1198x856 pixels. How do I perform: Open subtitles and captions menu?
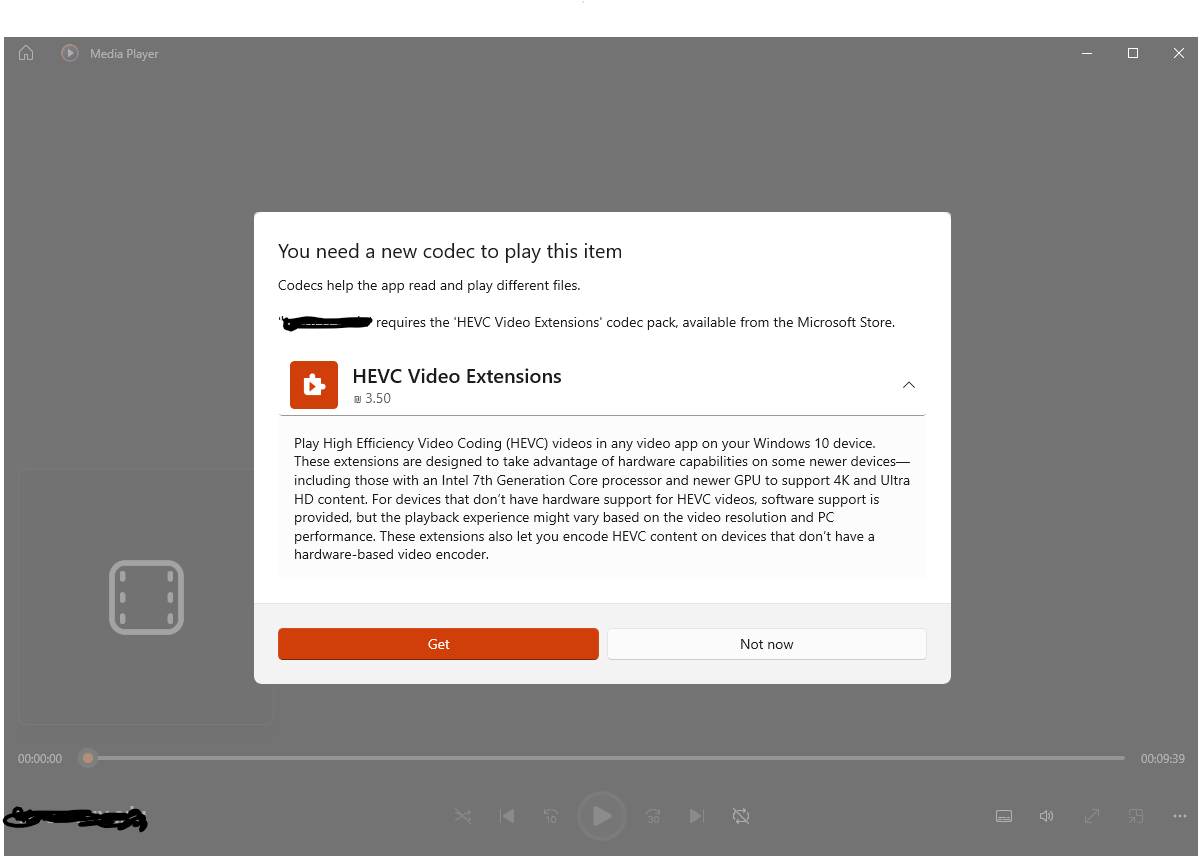click(x=1004, y=816)
